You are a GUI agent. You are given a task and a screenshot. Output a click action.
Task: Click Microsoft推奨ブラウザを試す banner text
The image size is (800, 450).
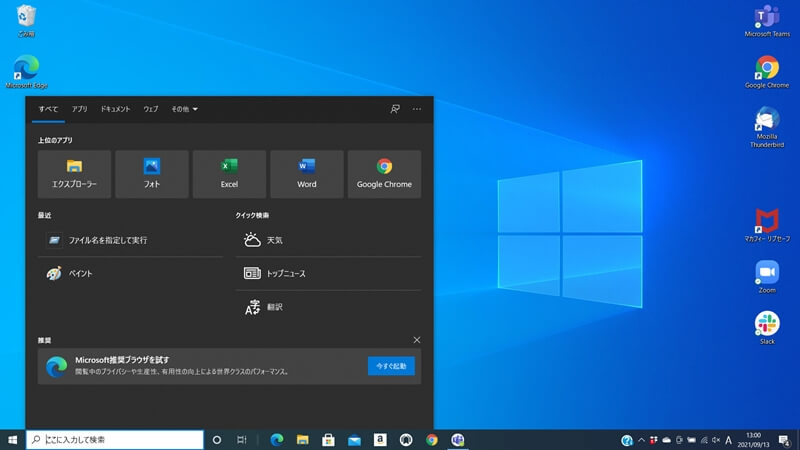coord(122,360)
